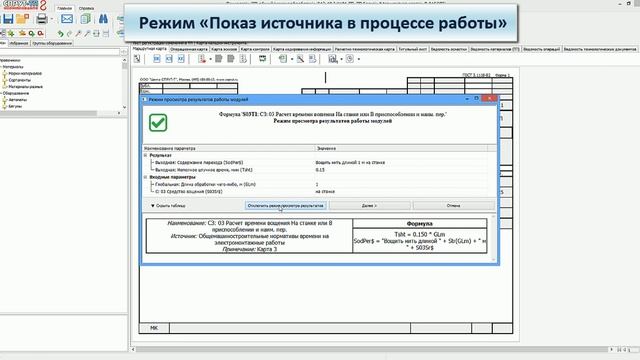Click the clock sheet icon in document toolbar
This screenshot has height=360, width=640.
point(350,59)
